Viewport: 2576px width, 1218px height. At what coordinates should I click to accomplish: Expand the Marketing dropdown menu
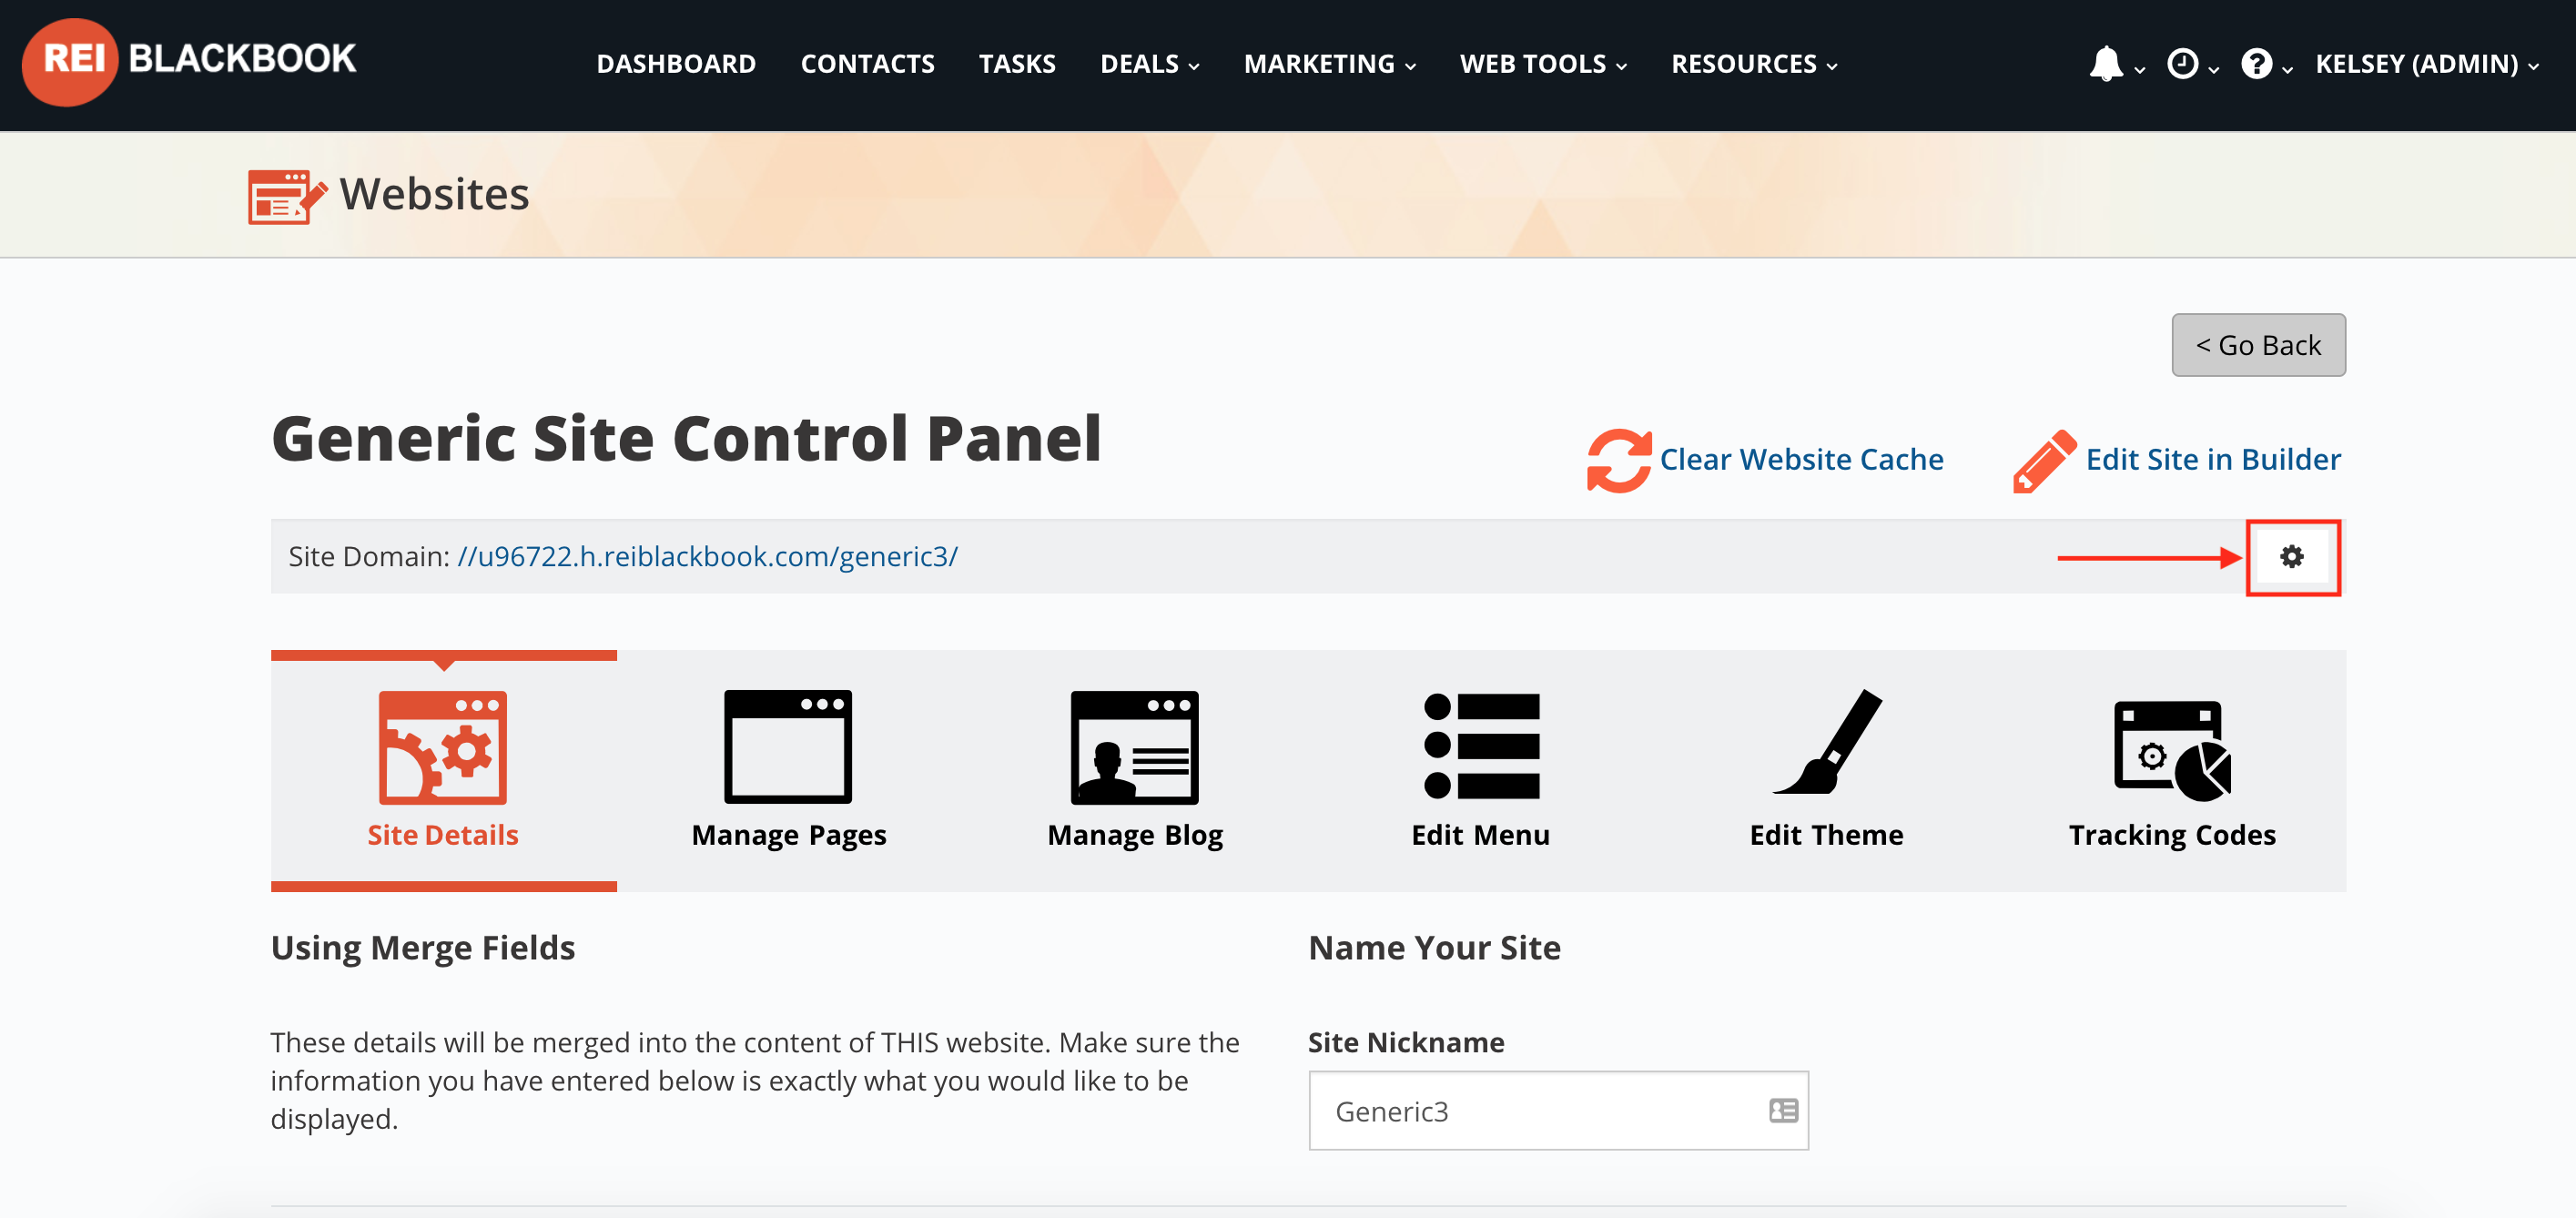click(x=1330, y=64)
